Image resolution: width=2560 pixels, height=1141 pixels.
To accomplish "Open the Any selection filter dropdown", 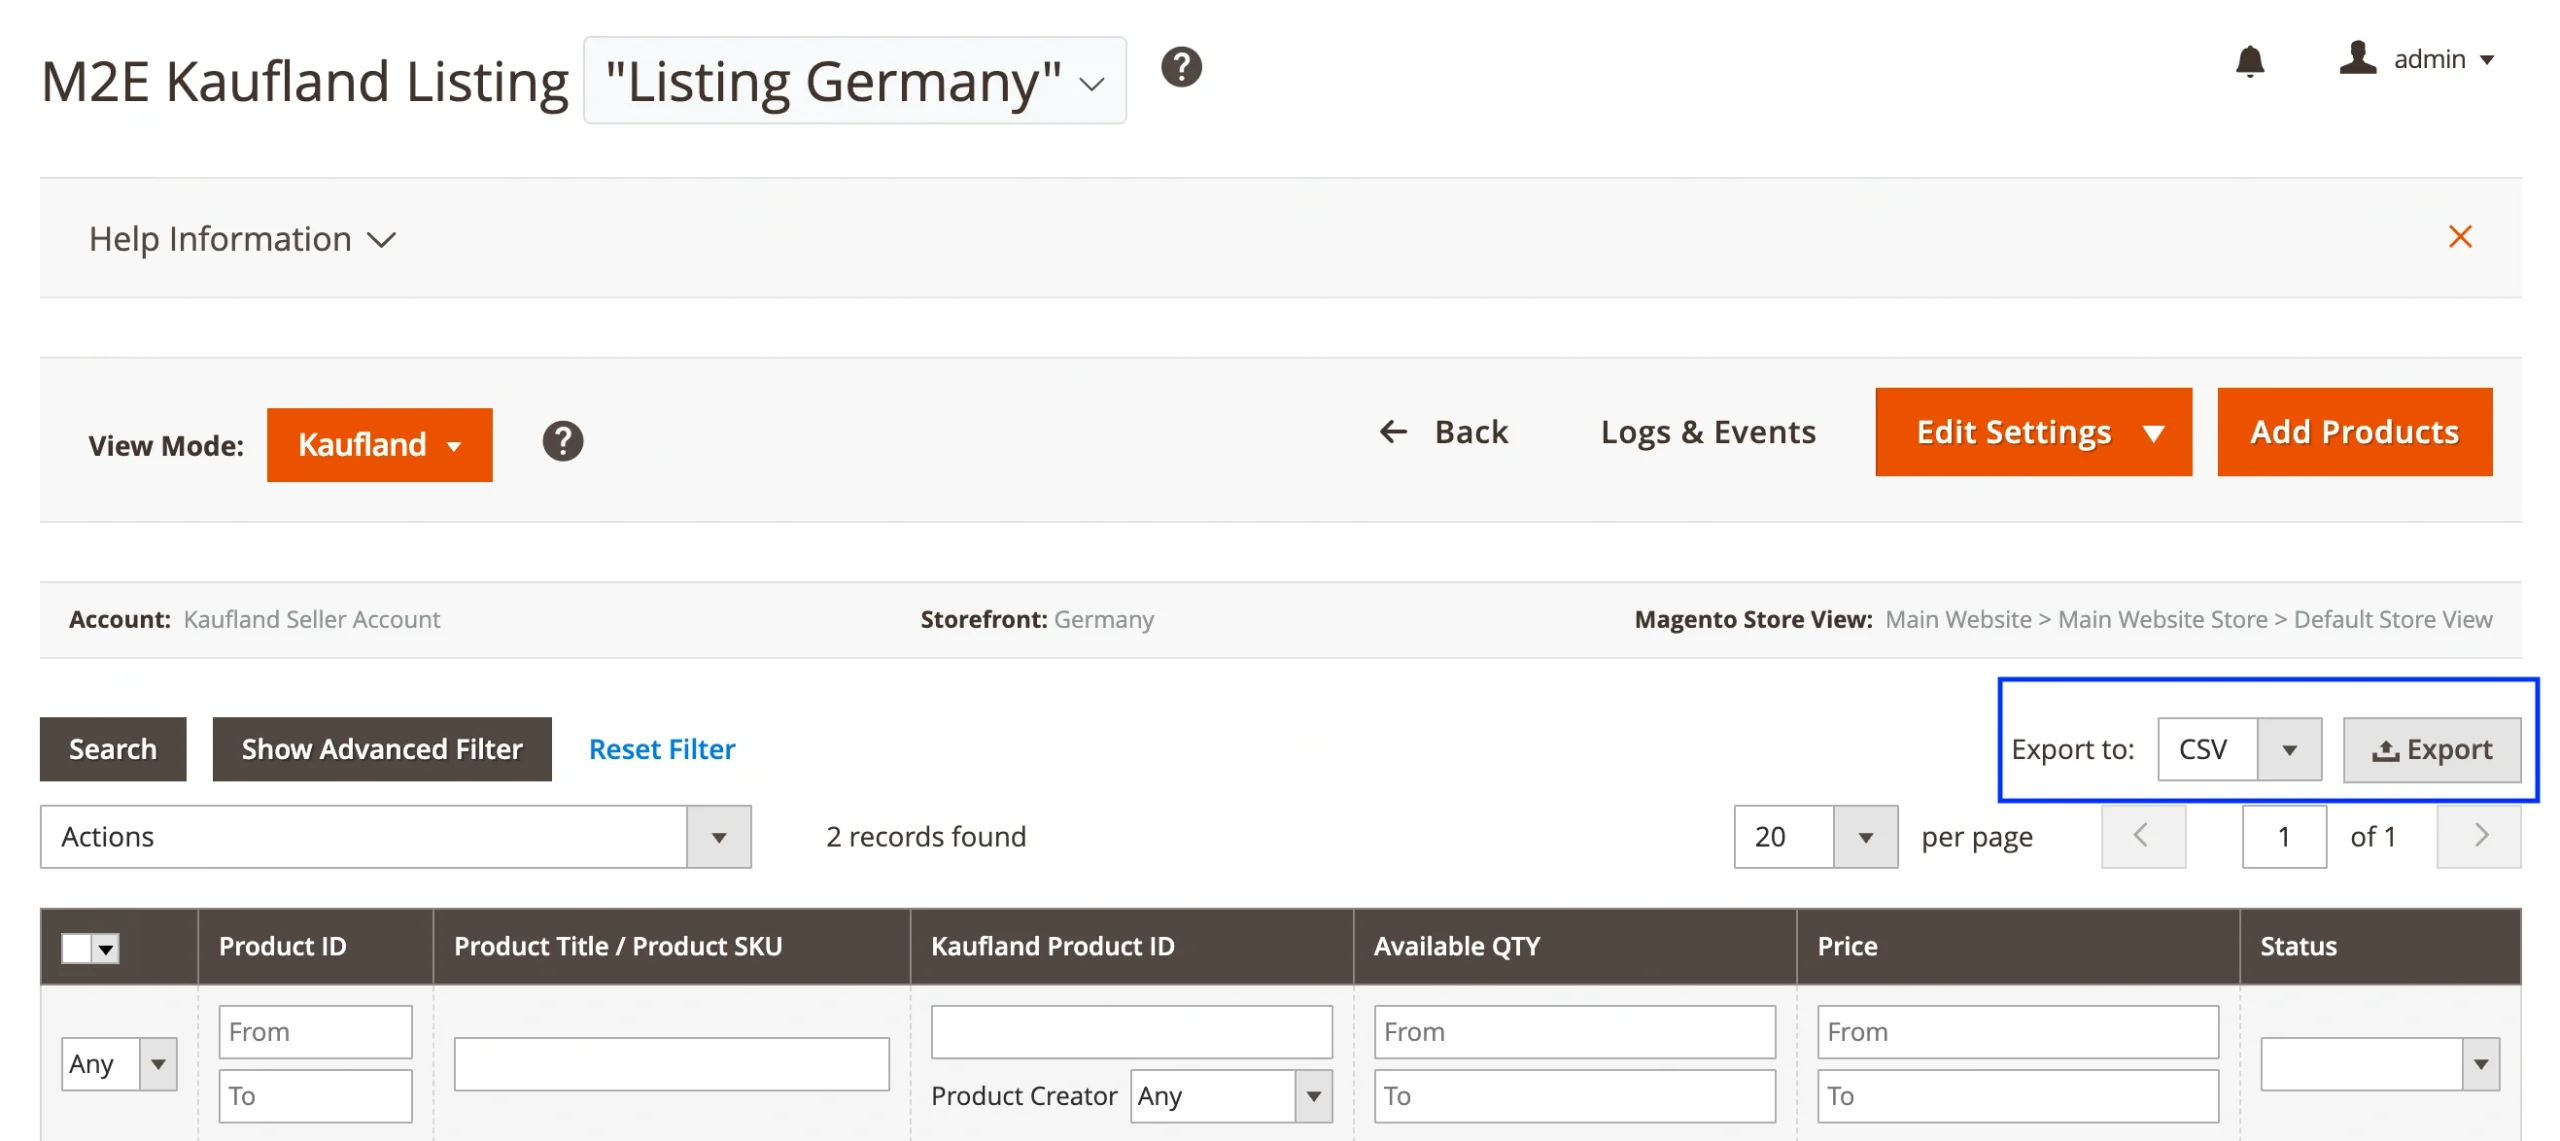I will 118,1064.
